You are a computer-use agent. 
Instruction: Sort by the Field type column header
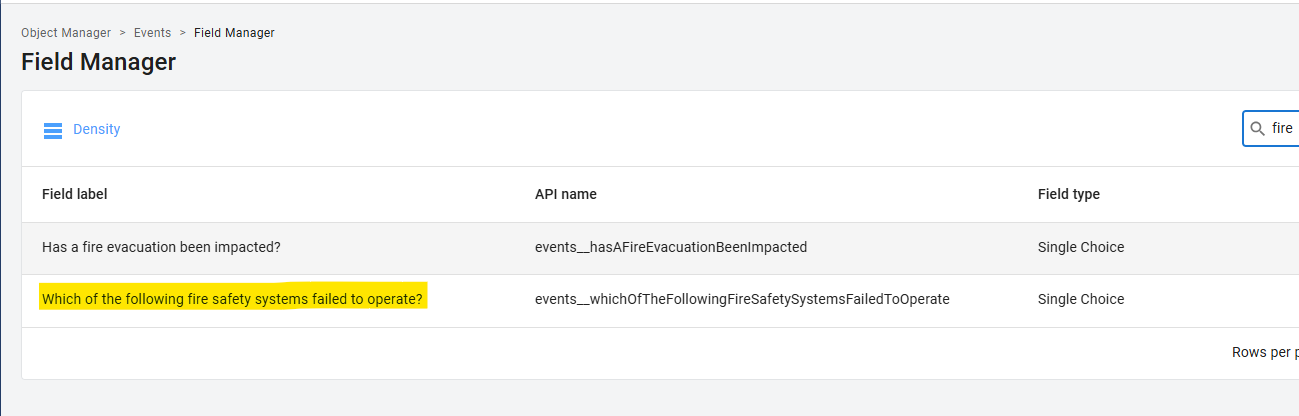click(1069, 194)
